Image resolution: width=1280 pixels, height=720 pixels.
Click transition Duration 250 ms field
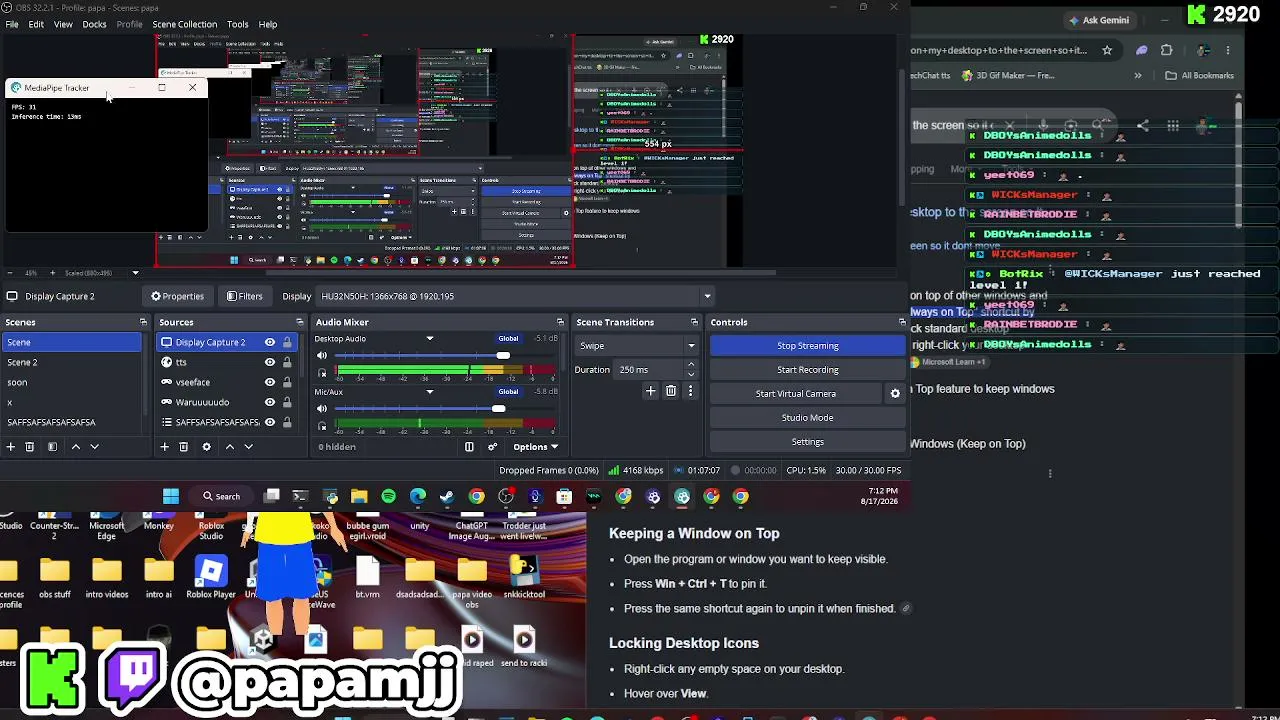tap(657, 370)
